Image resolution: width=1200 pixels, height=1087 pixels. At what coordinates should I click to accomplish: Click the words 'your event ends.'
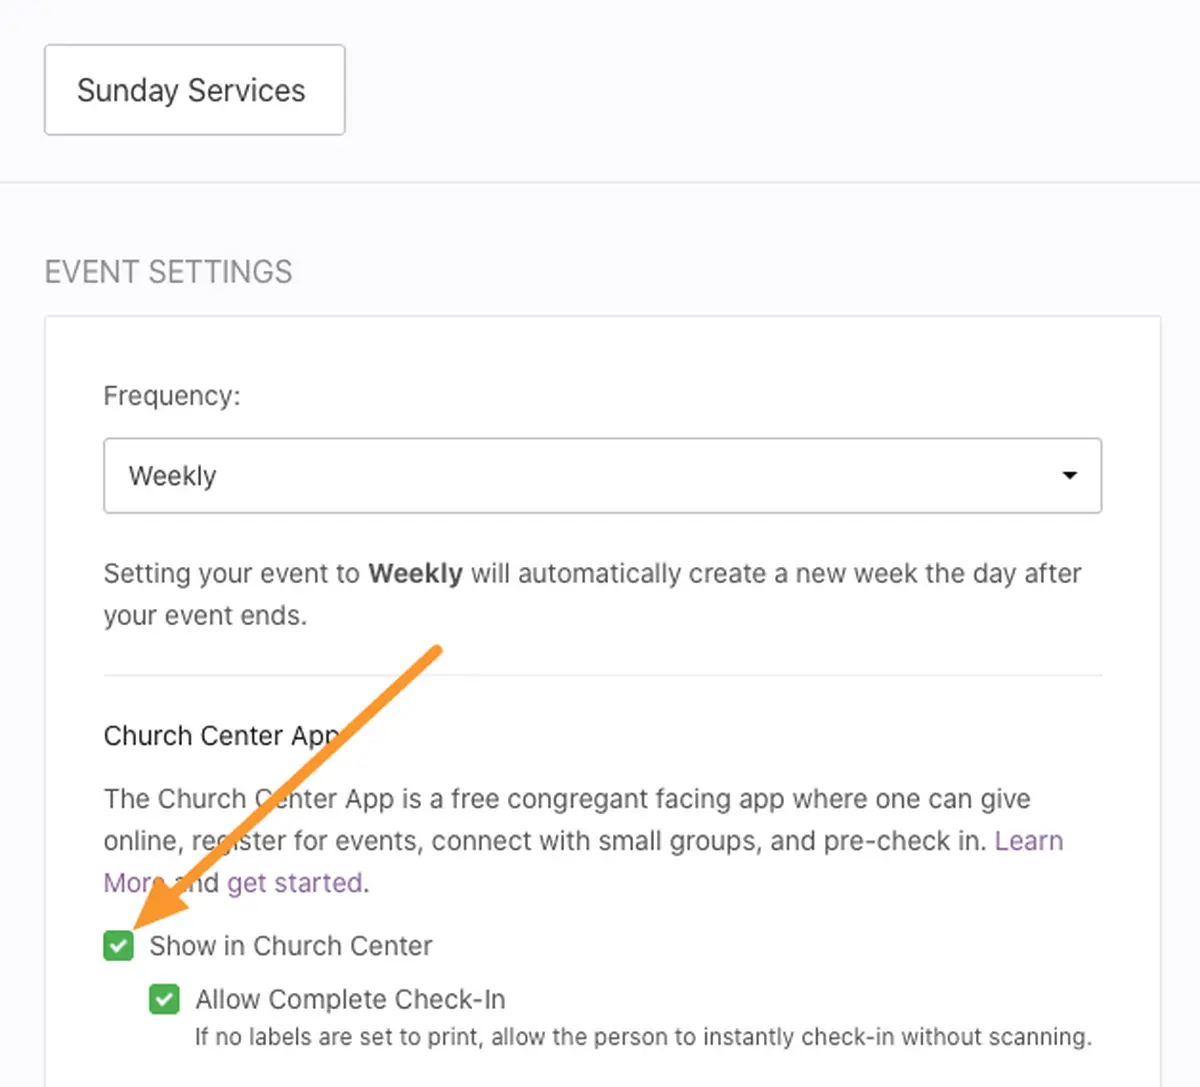(x=205, y=616)
